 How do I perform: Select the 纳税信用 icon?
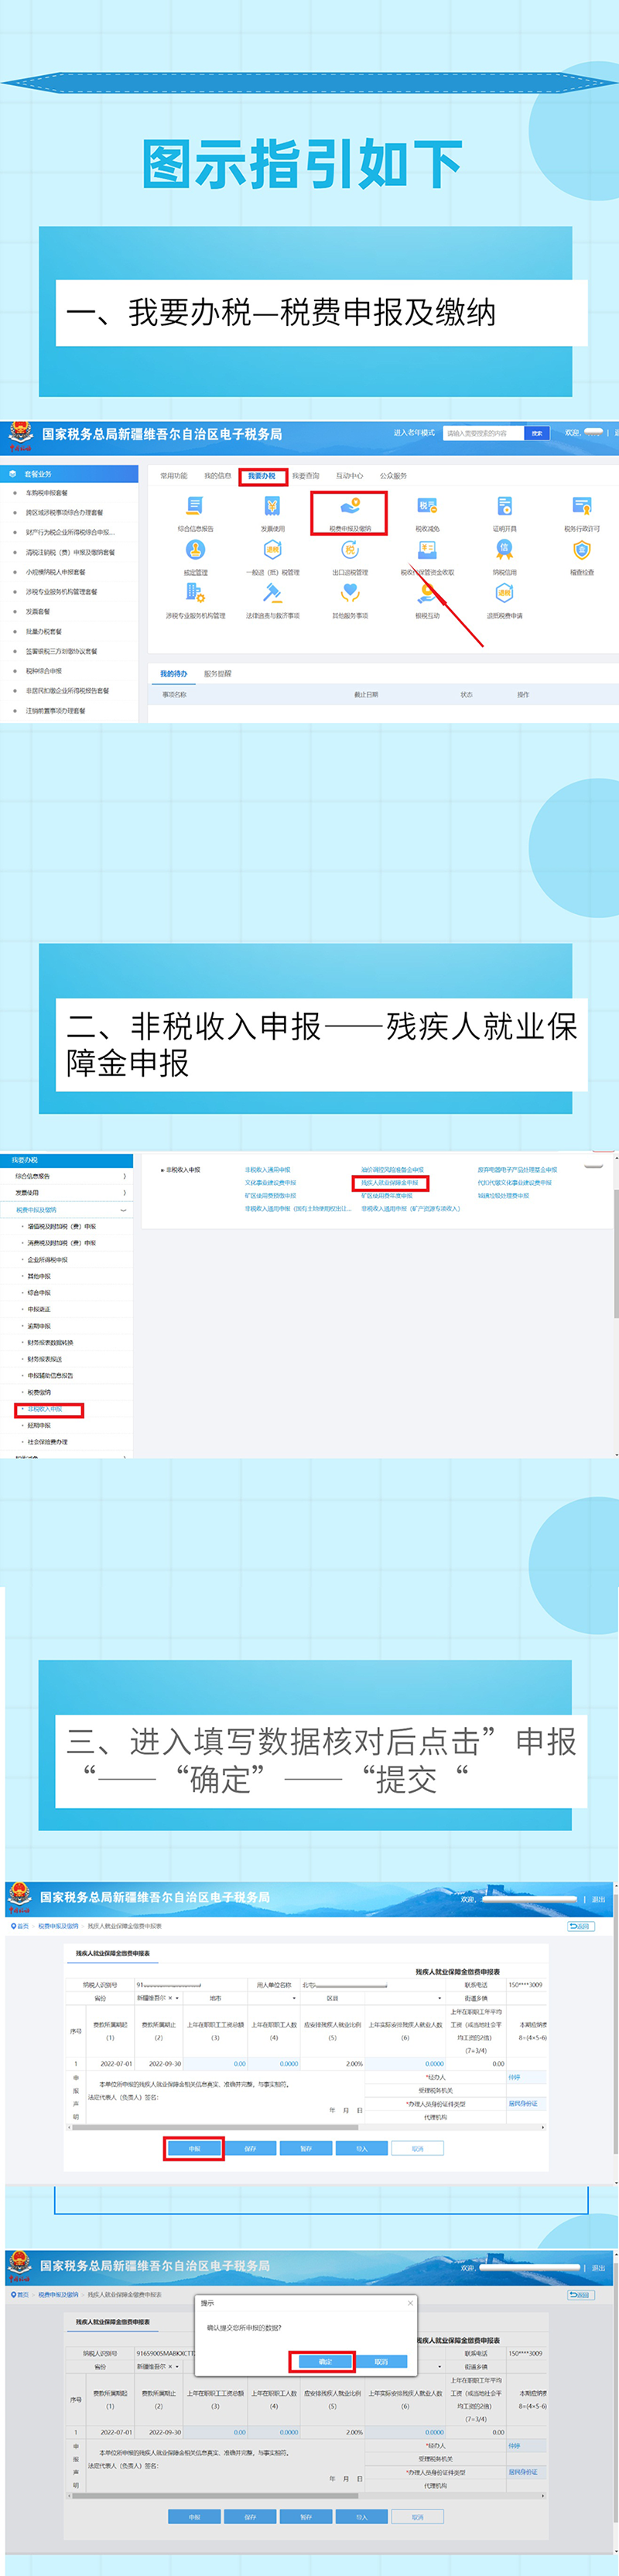[x=505, y=550]
